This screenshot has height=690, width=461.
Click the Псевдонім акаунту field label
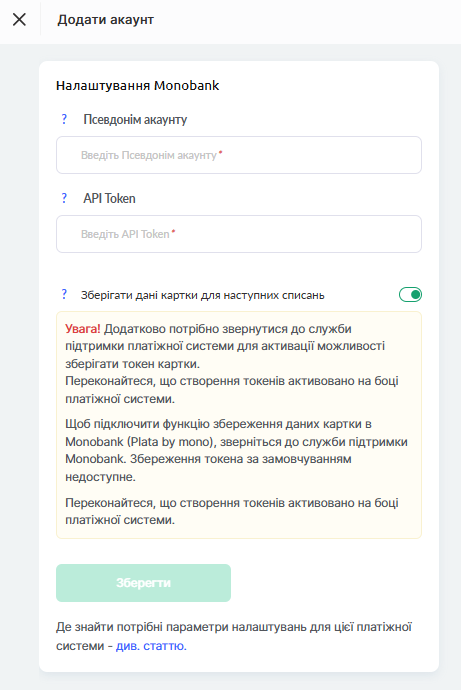135,120
